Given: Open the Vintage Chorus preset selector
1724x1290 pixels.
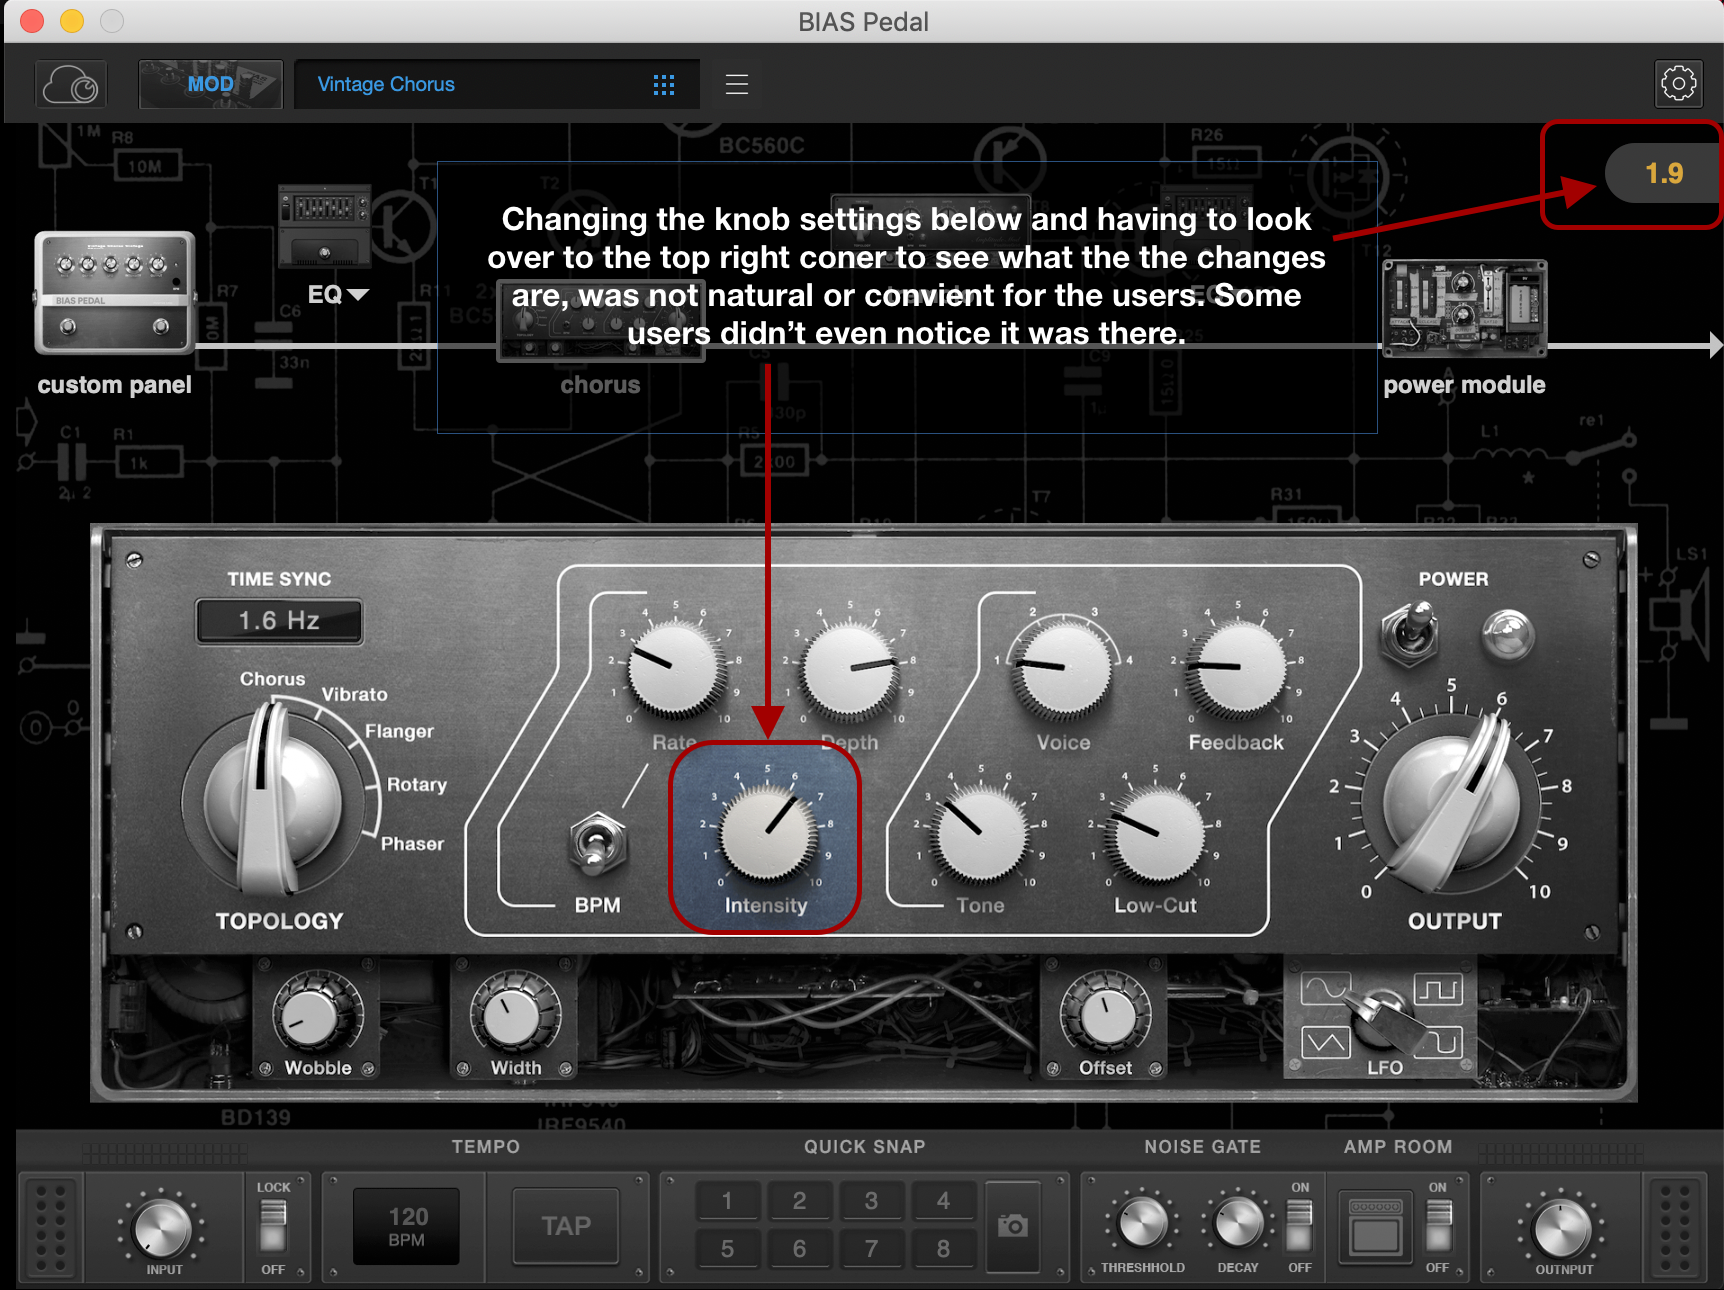Looking at the screenshot, I should click(x=480, y=85).
